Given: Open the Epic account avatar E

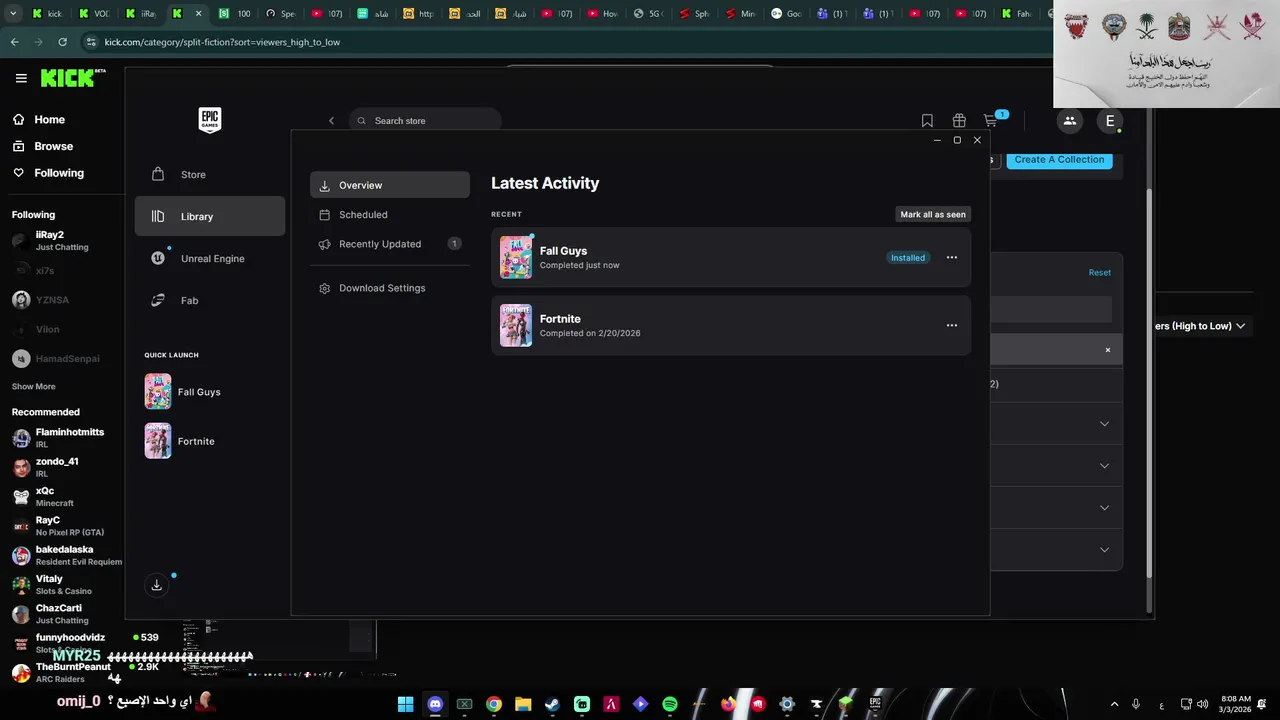Looking at the screenshot, I should (1109, 121).
